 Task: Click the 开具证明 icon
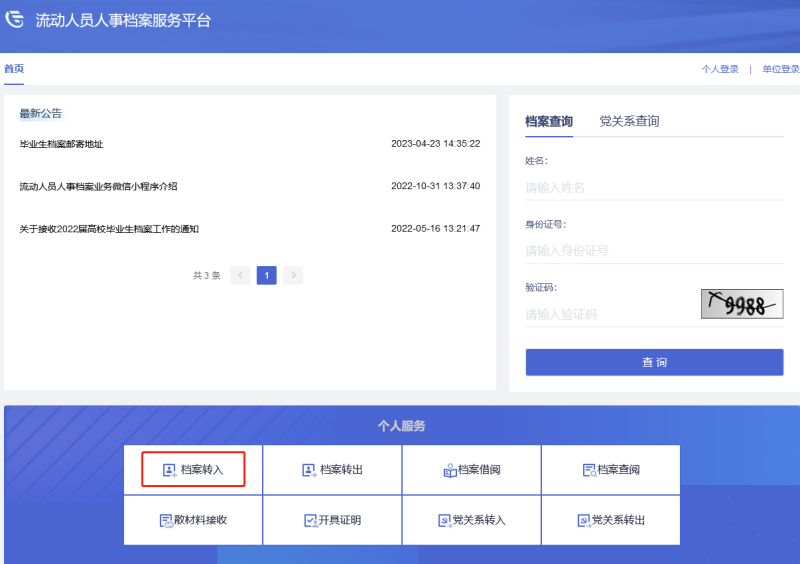[311, 521]
